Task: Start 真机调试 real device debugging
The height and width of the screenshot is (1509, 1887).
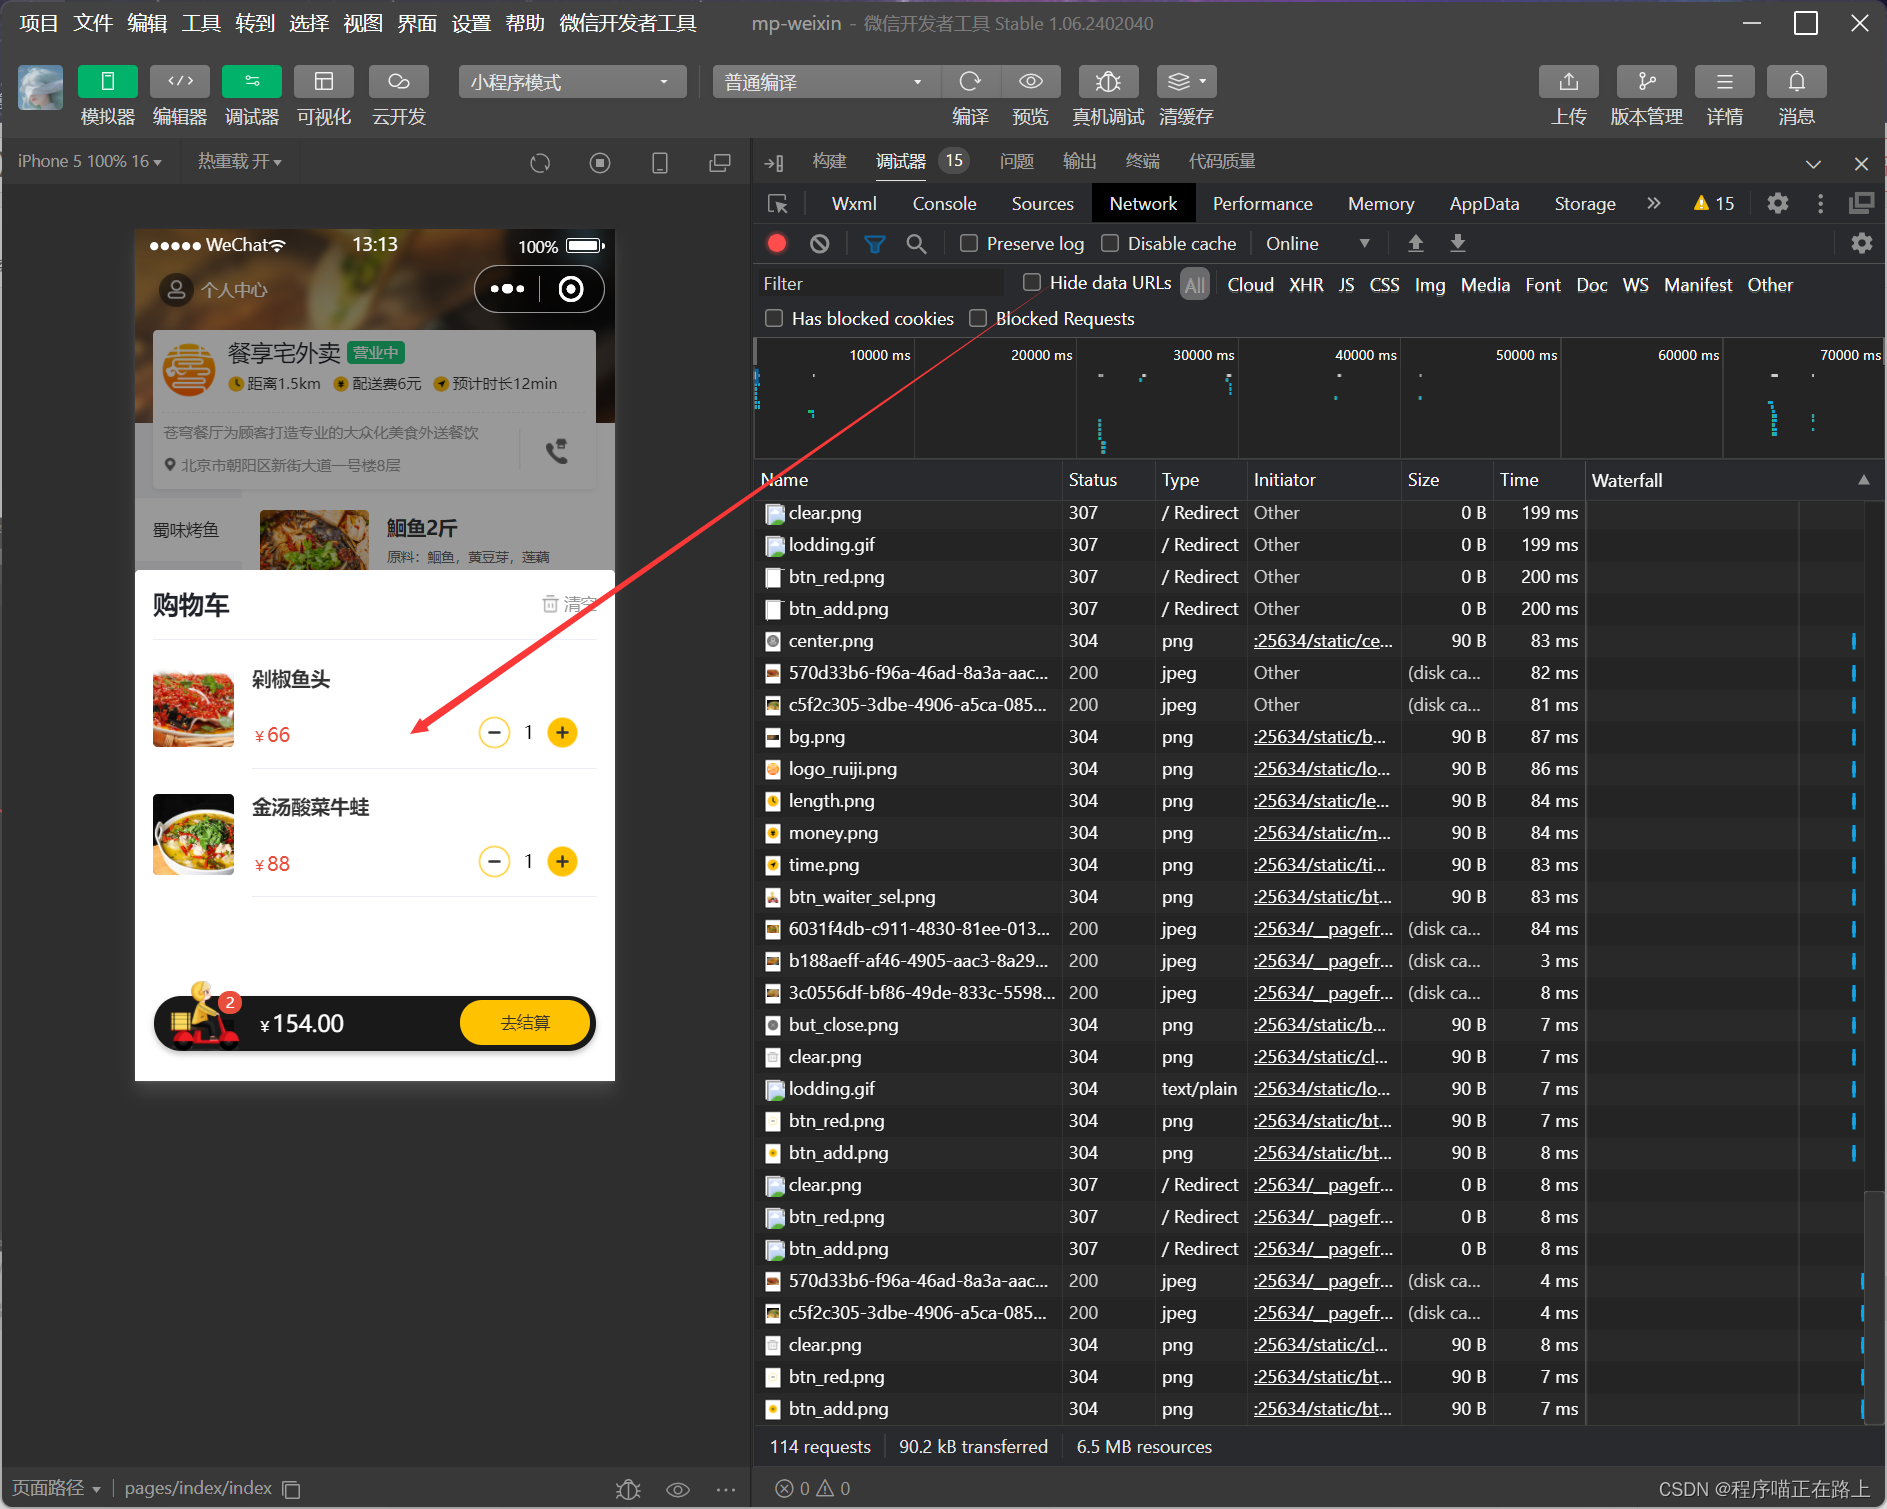Action: [1108, 81]
